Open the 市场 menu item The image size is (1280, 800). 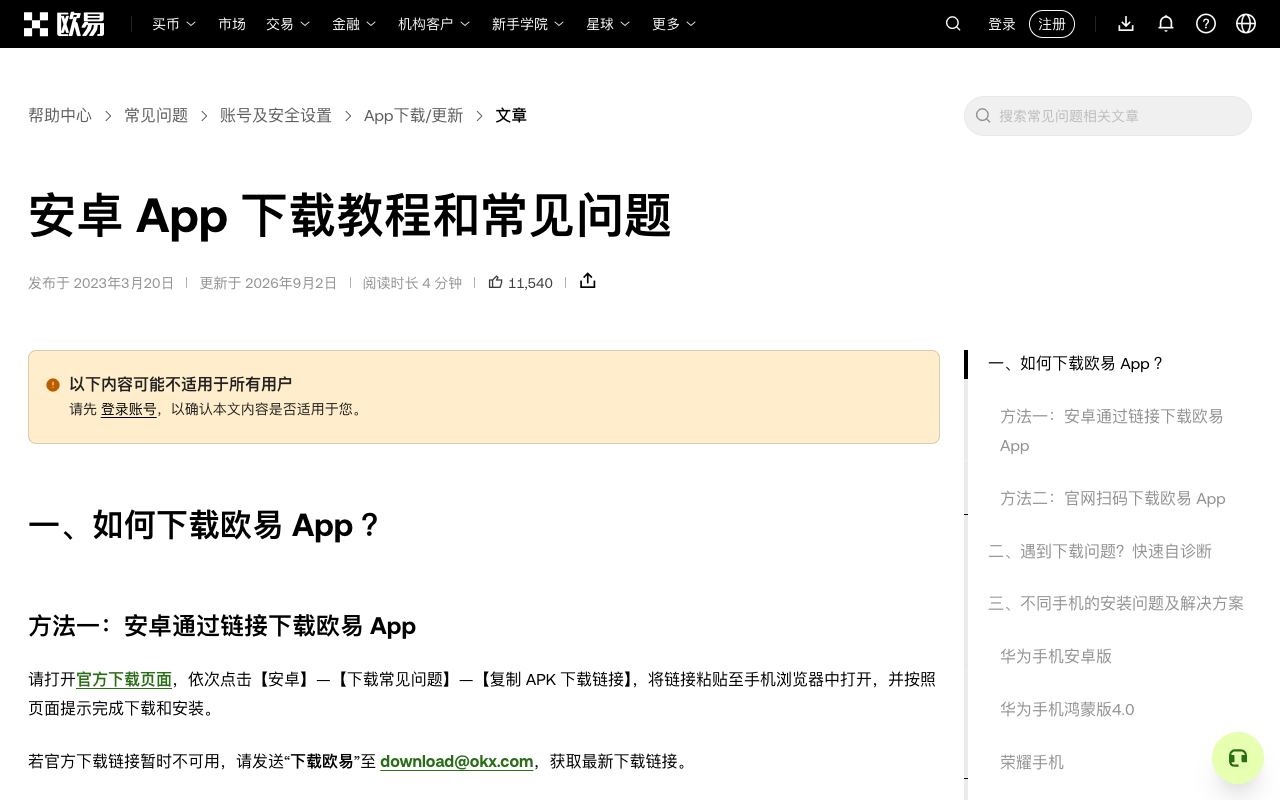pyautogui.click(x=232, y=24)
